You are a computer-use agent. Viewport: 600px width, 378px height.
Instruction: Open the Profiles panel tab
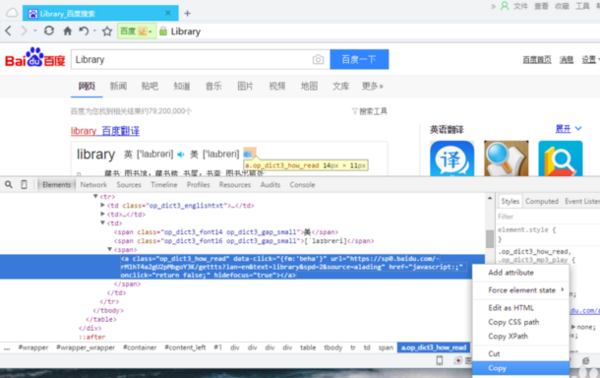tap(198, 185)
